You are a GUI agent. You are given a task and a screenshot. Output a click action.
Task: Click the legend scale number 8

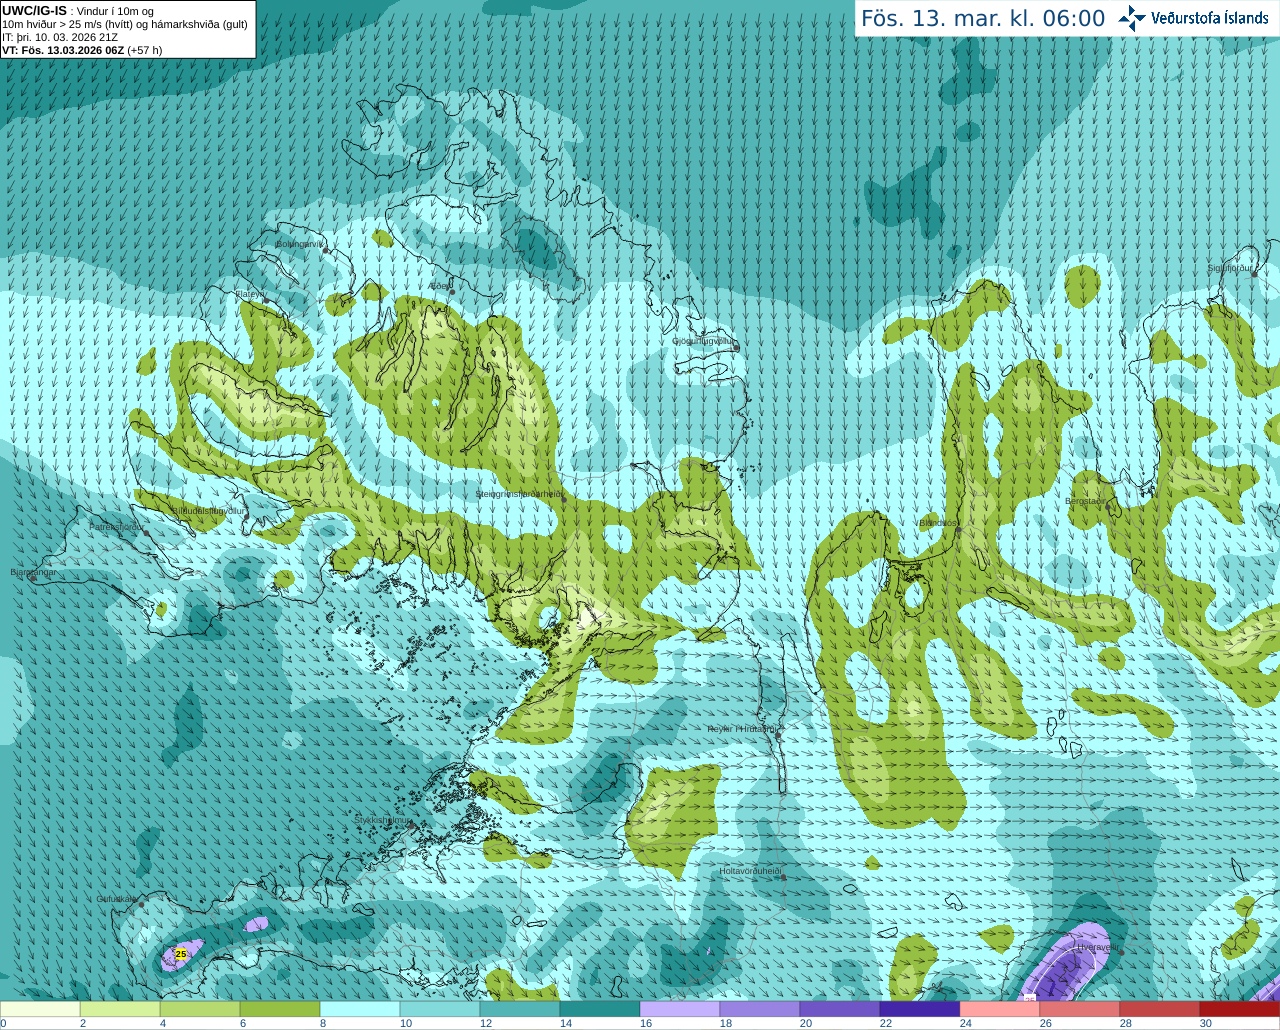(323, 1023)
